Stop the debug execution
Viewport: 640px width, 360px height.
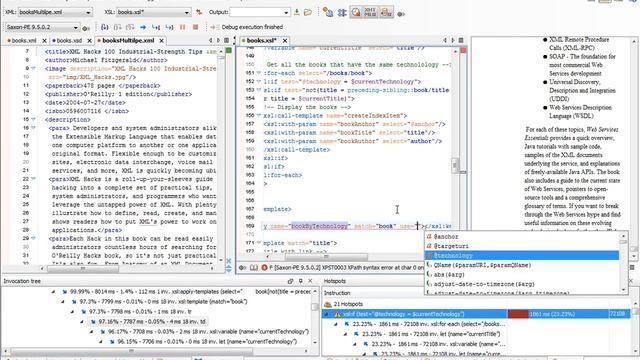[196, 27]
